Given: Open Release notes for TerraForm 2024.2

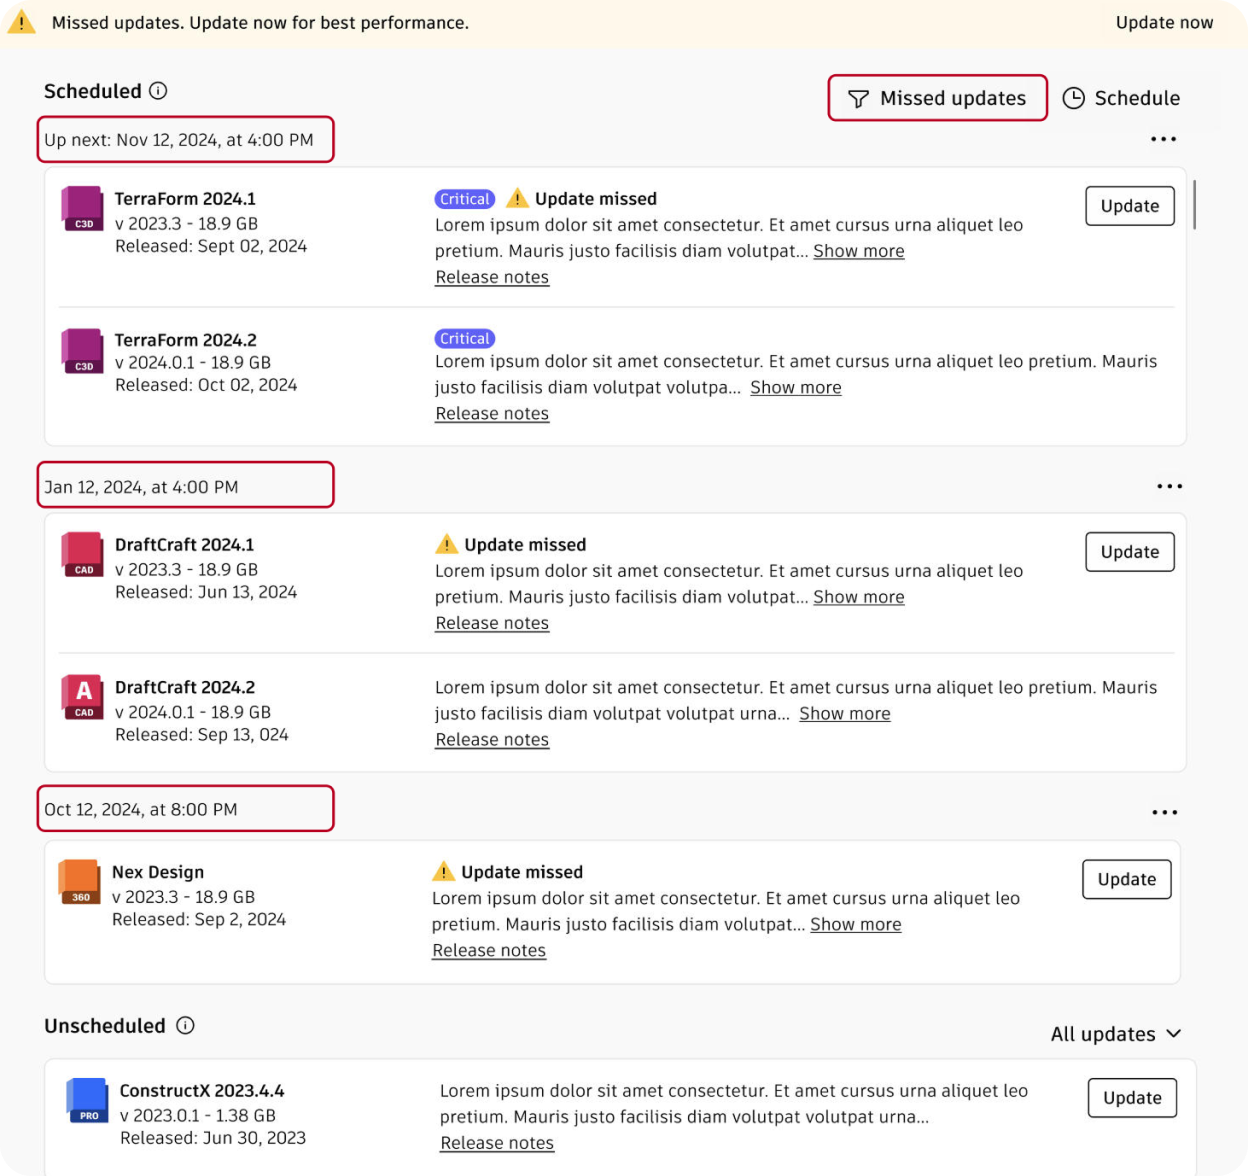Looking at the screenshot, I should [492, 413].
